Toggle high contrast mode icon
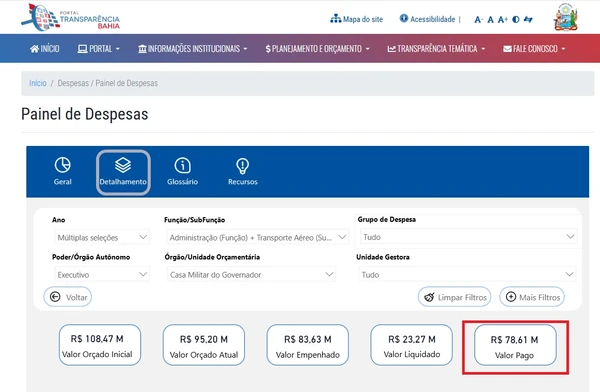 [516, 19]
